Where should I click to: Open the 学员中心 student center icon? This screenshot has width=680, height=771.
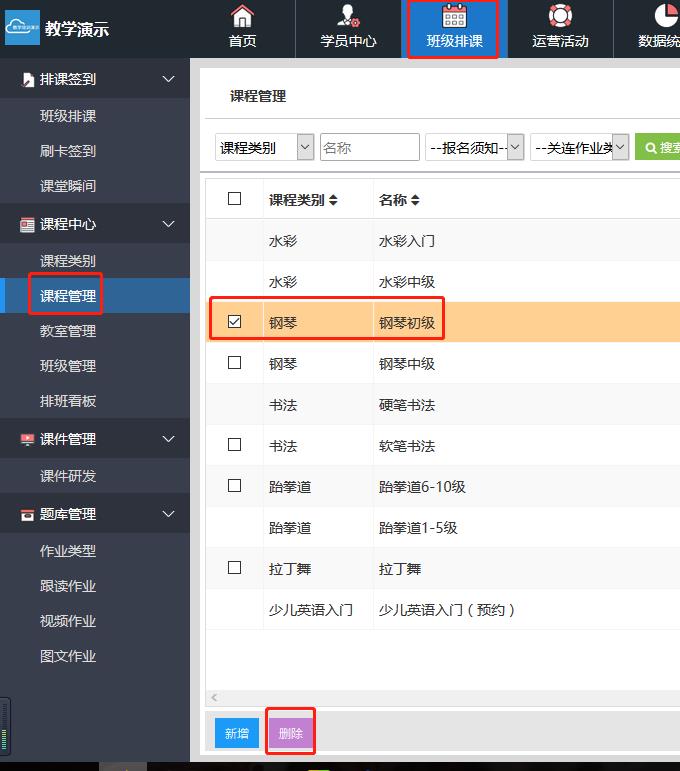pos(347,16)
